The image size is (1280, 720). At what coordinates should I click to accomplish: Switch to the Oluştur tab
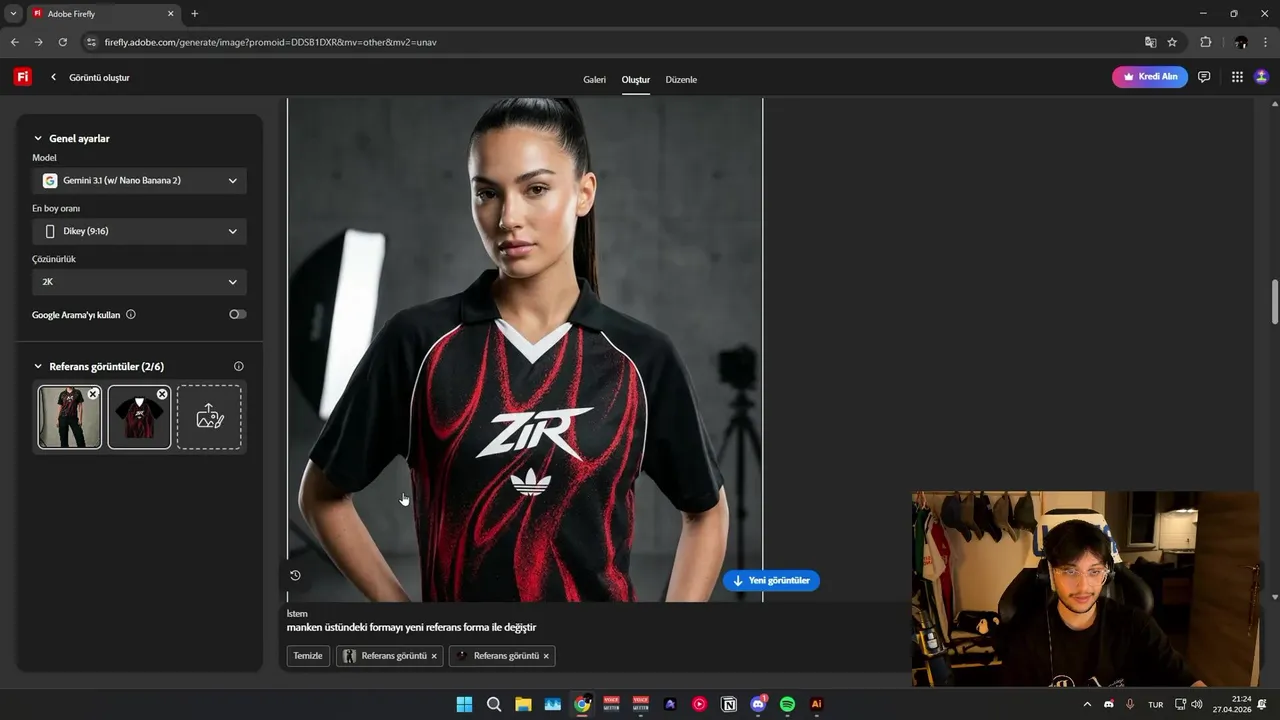coord(636,79)
